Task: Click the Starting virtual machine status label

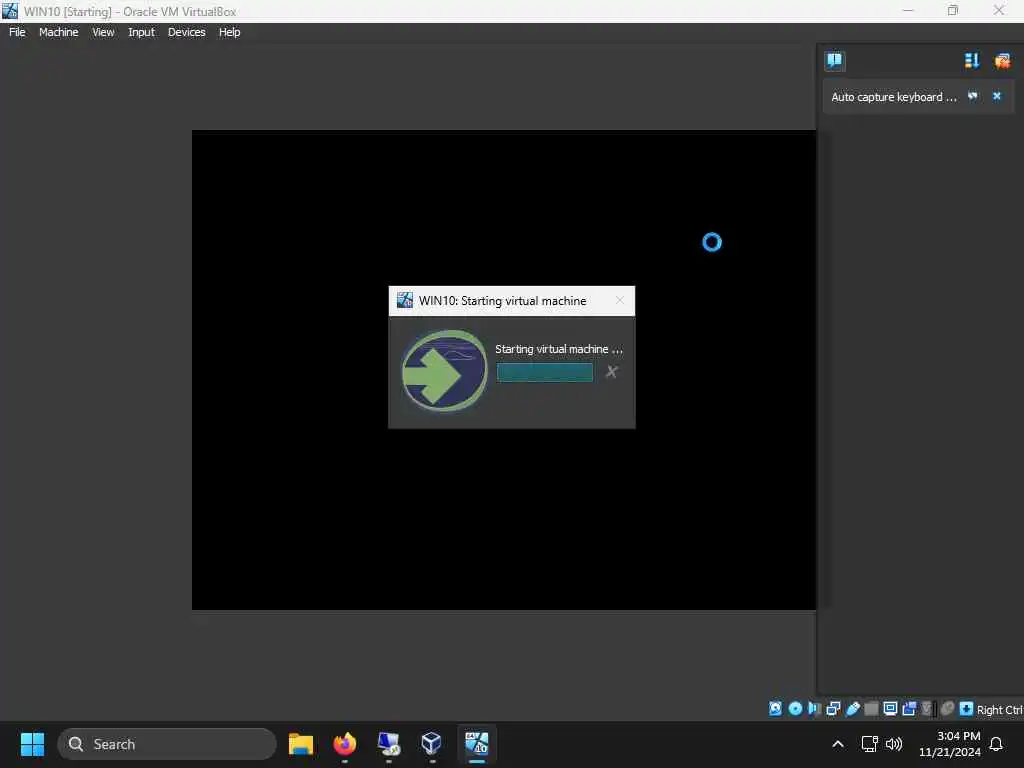Action: coord(558,349)
